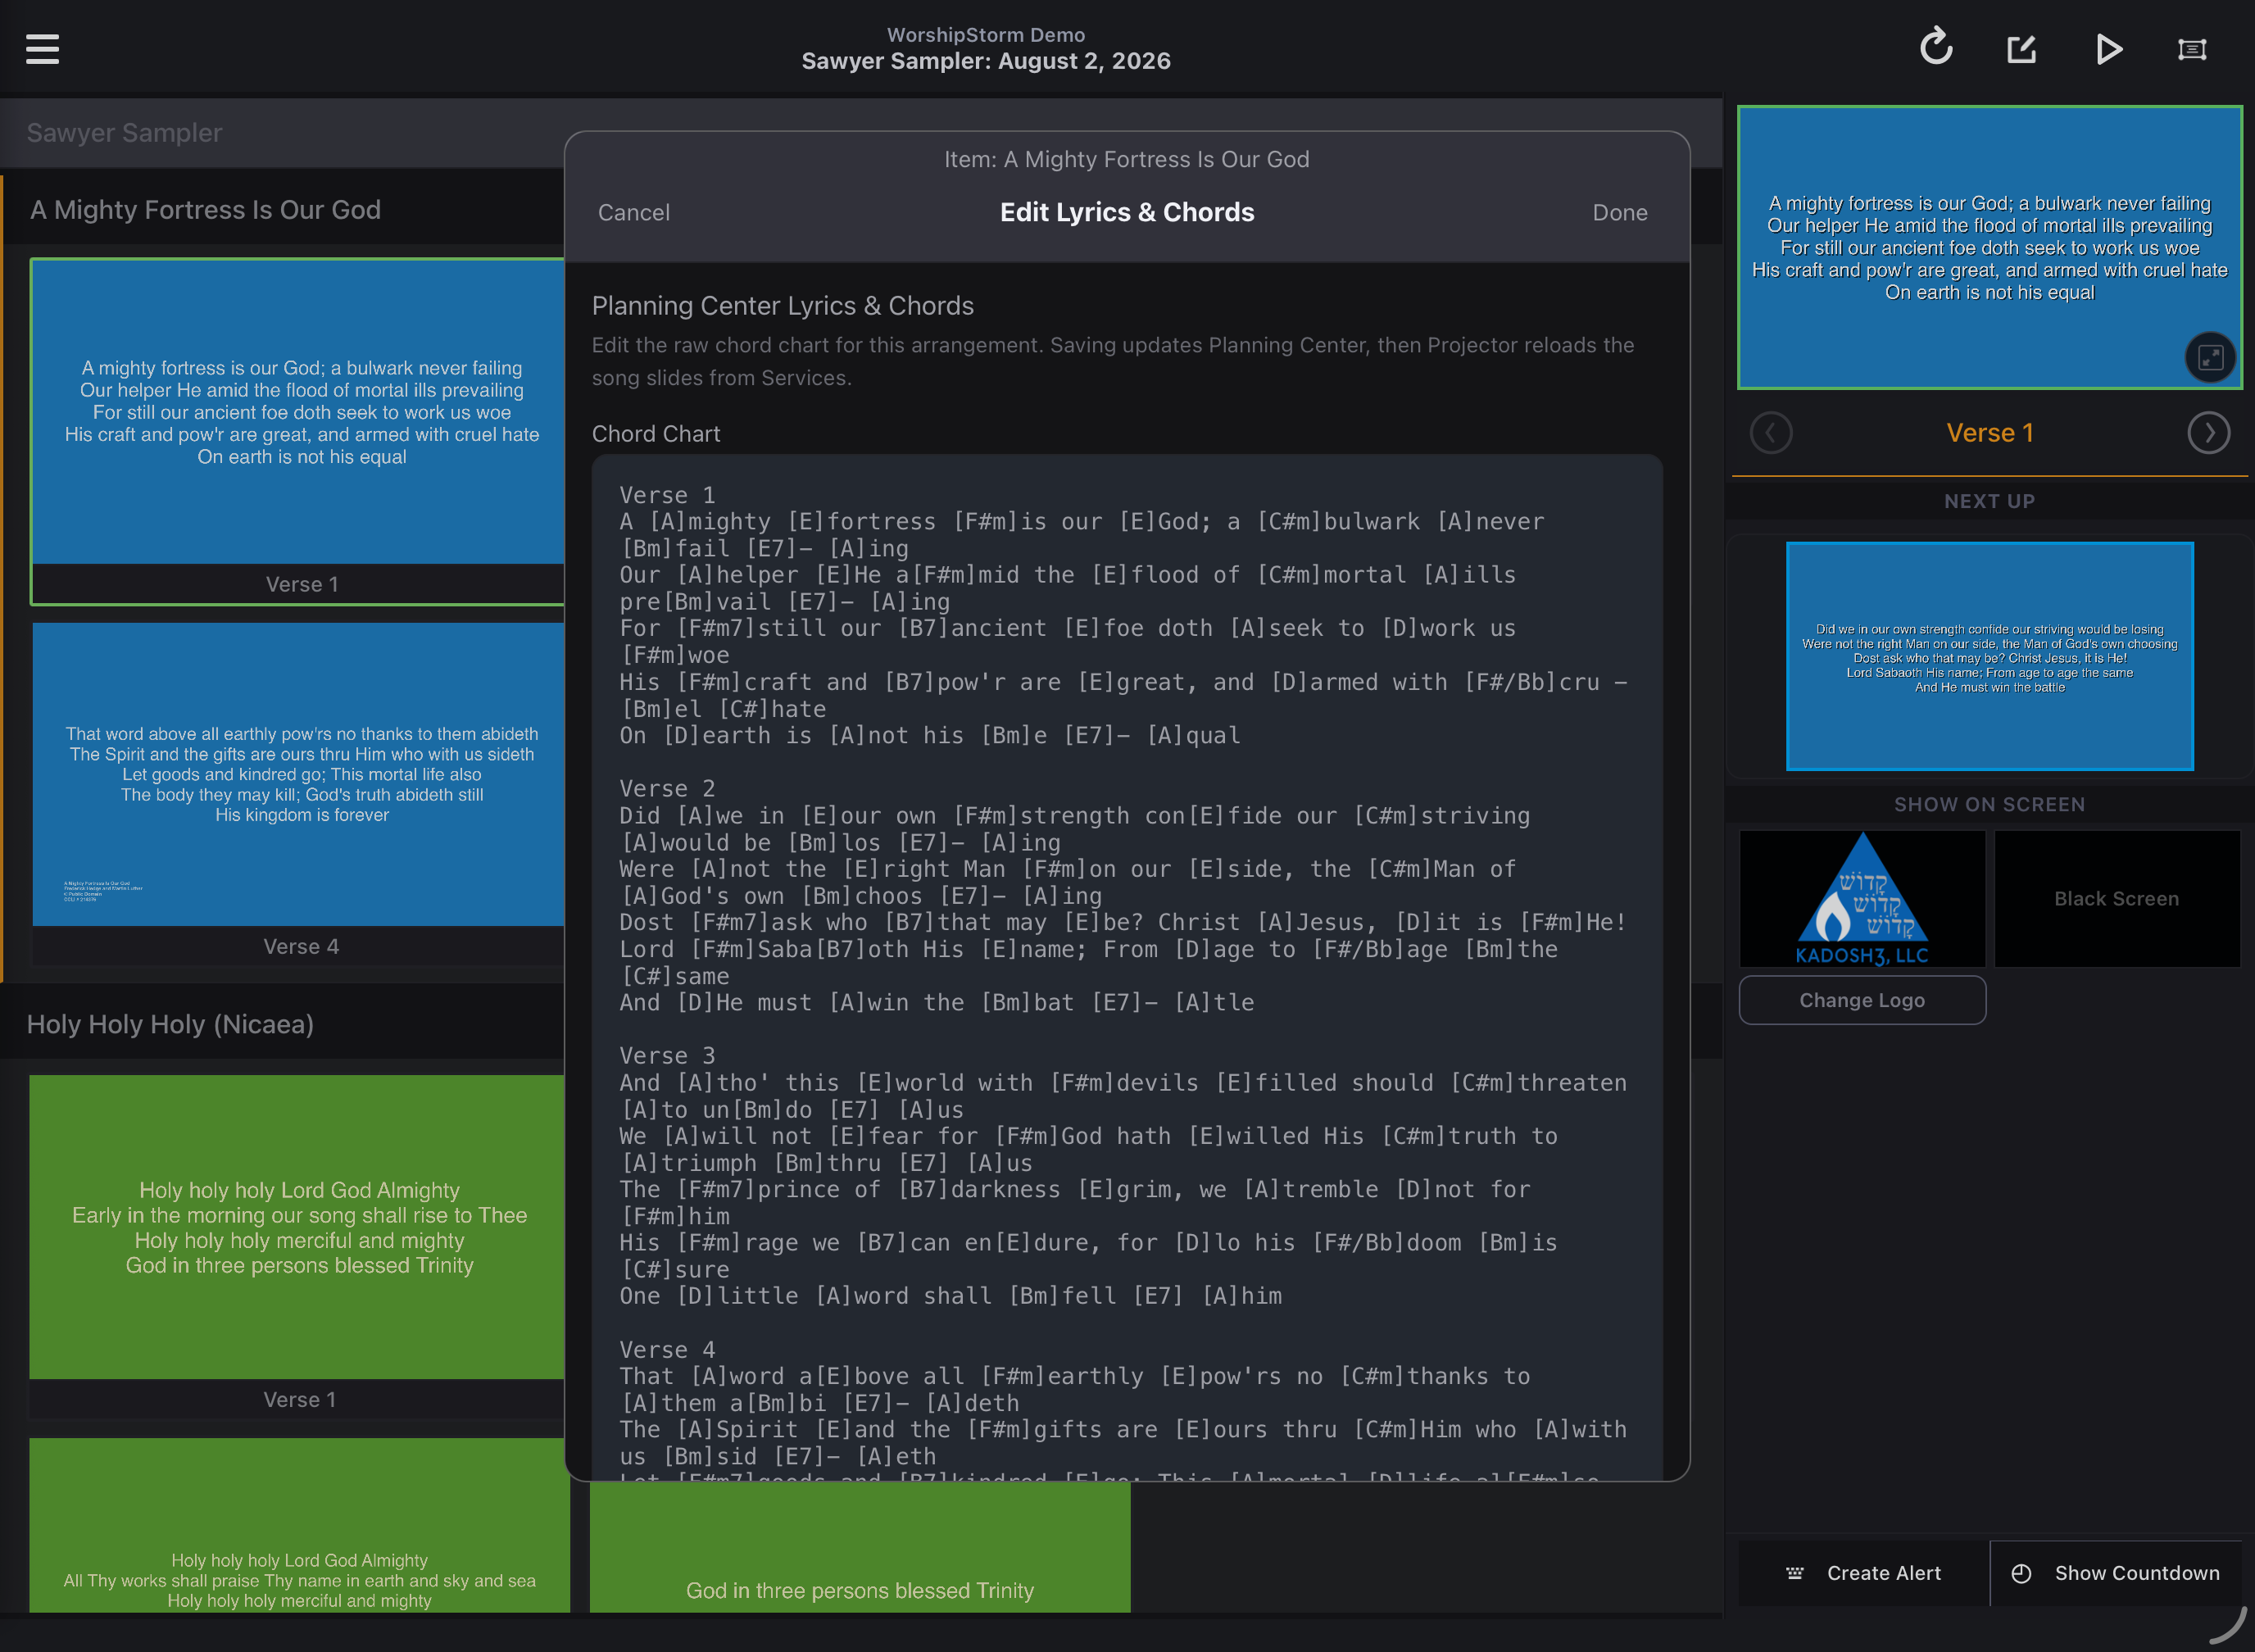2255x1652 pixels.
Task: Select the Holy Holy Holy 'All Thy works' slide
Action: 299,1525
